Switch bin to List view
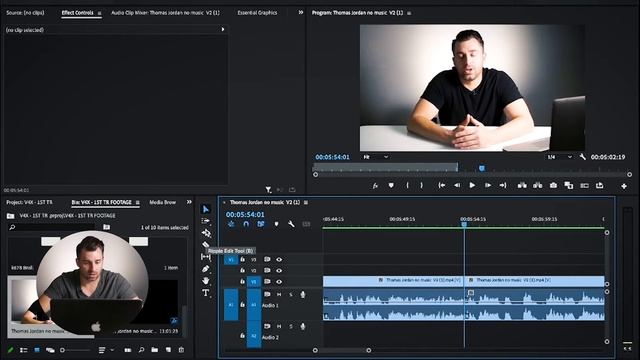Image resolution: width=640 pixels, height=360 pixels. [x=24, y=350]
